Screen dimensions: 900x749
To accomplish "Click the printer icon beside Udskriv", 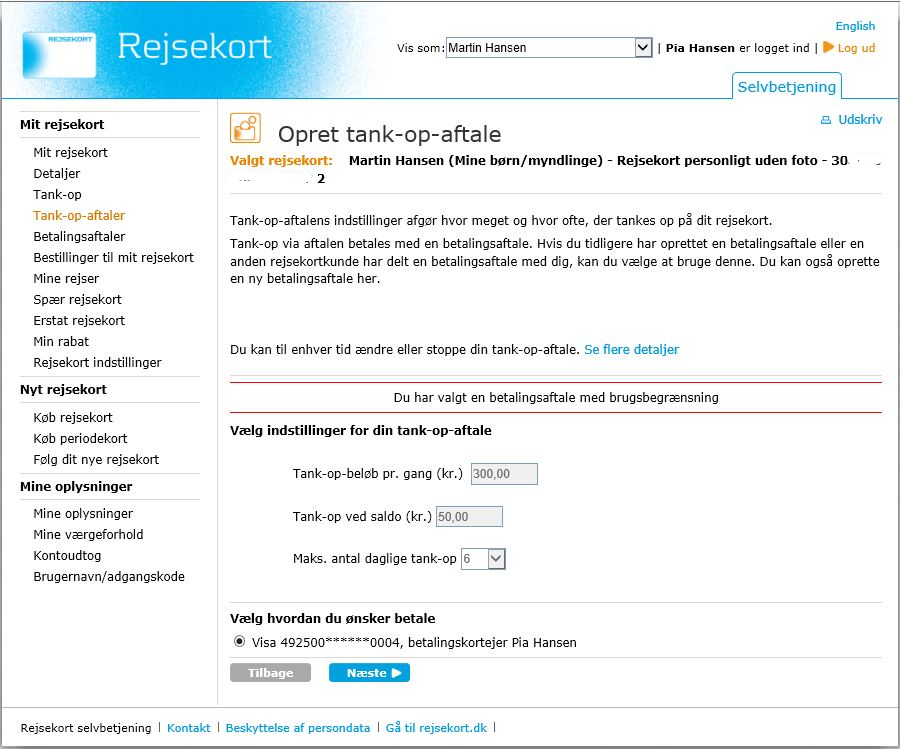I will pyautogui.click(x=826, y=120).
